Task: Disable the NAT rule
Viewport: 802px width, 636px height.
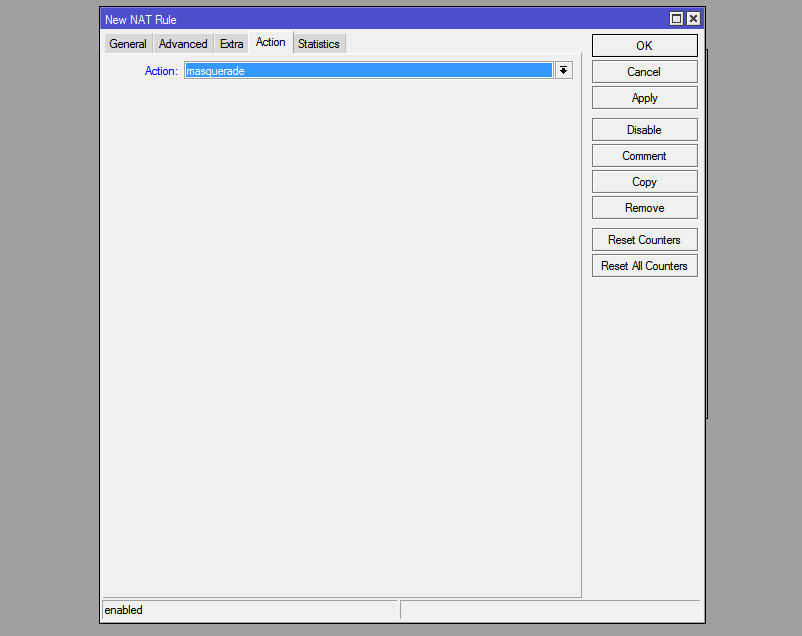Action: click(644, 130)
